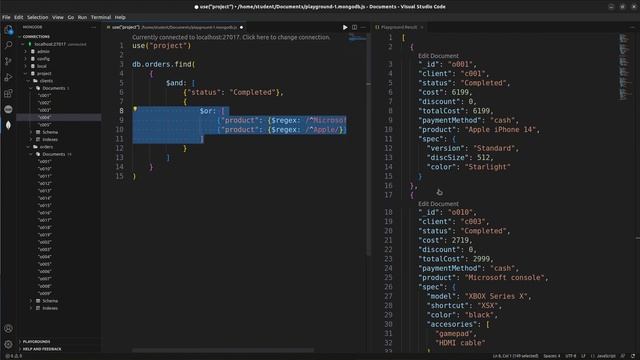Open the MongoDB sidebar More Actions ellipsis
The height and width of the screenshot is (360, 640).
point(93,27)
